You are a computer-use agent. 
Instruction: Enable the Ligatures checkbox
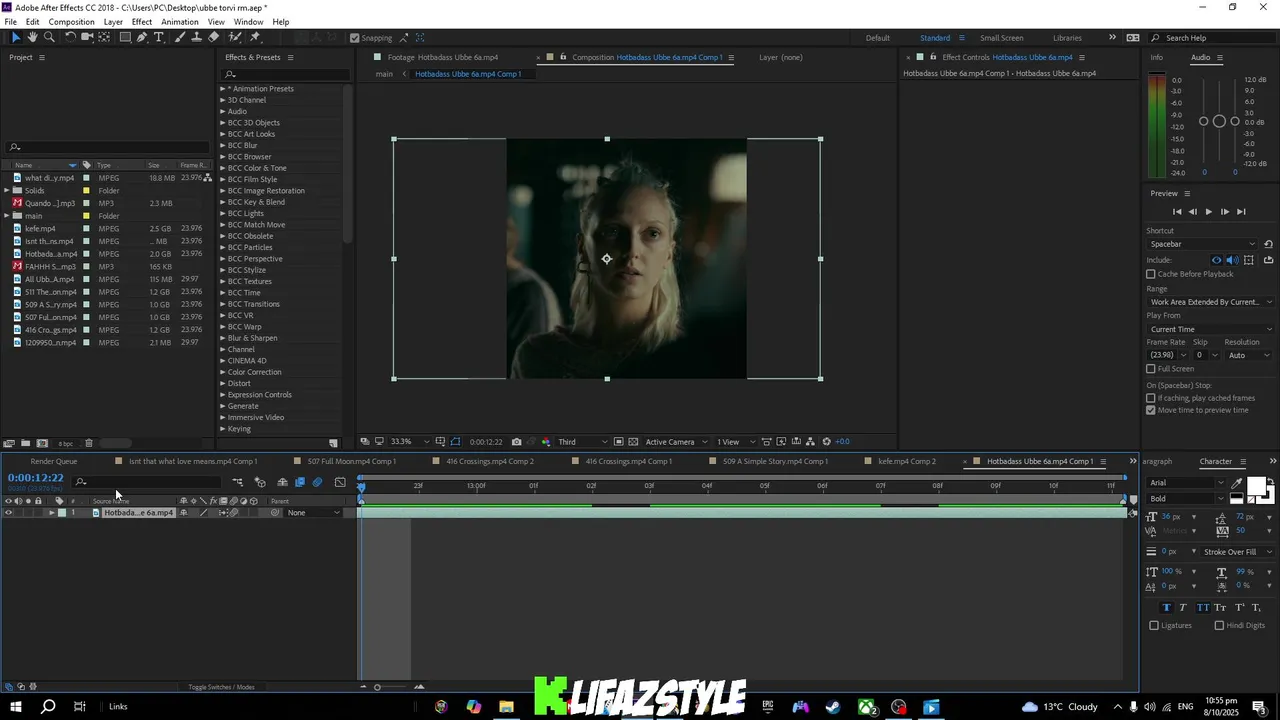tap(1154, 625)
